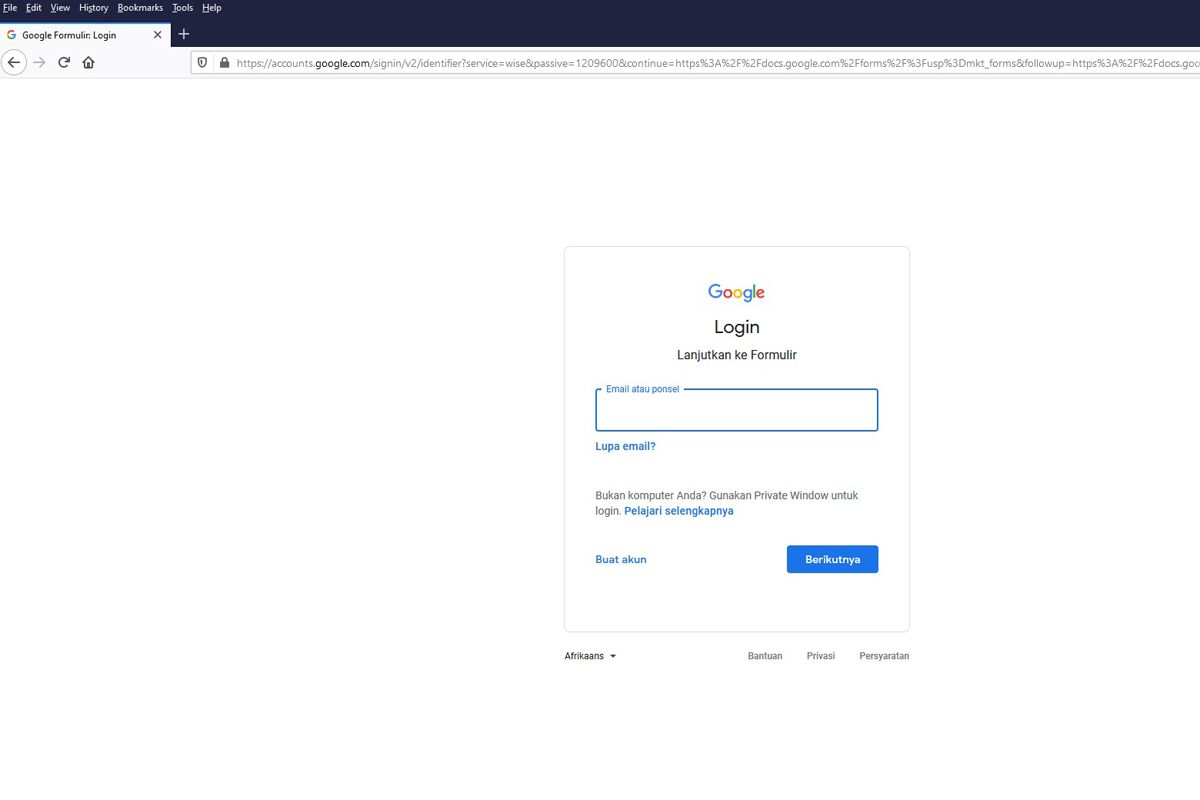Focus the Email atau ponsel field
This screenshot has width=1200, height=800.
pyautogui.click(x=736, y=411)
